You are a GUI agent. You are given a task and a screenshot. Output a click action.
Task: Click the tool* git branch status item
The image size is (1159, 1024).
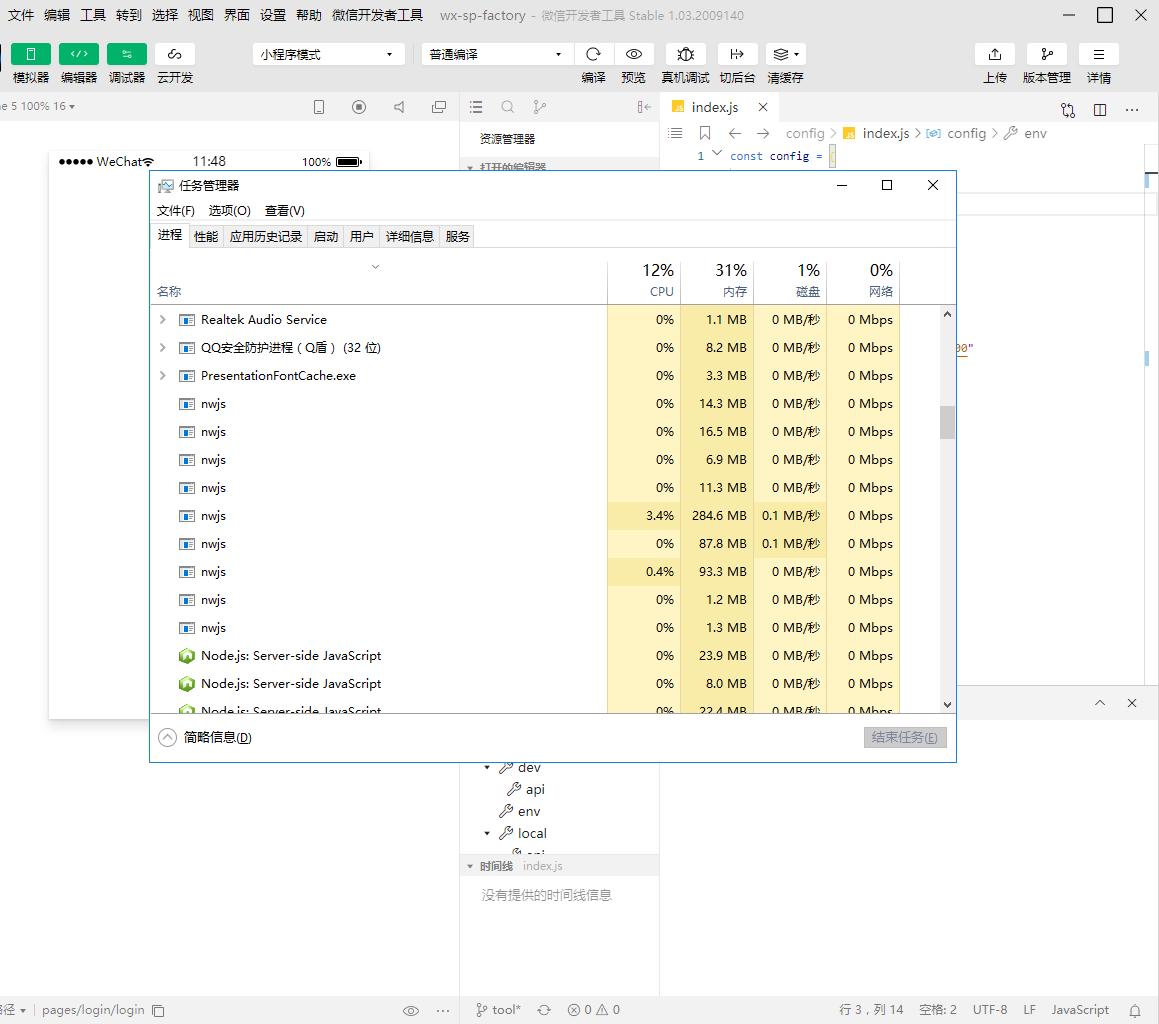499,1009
